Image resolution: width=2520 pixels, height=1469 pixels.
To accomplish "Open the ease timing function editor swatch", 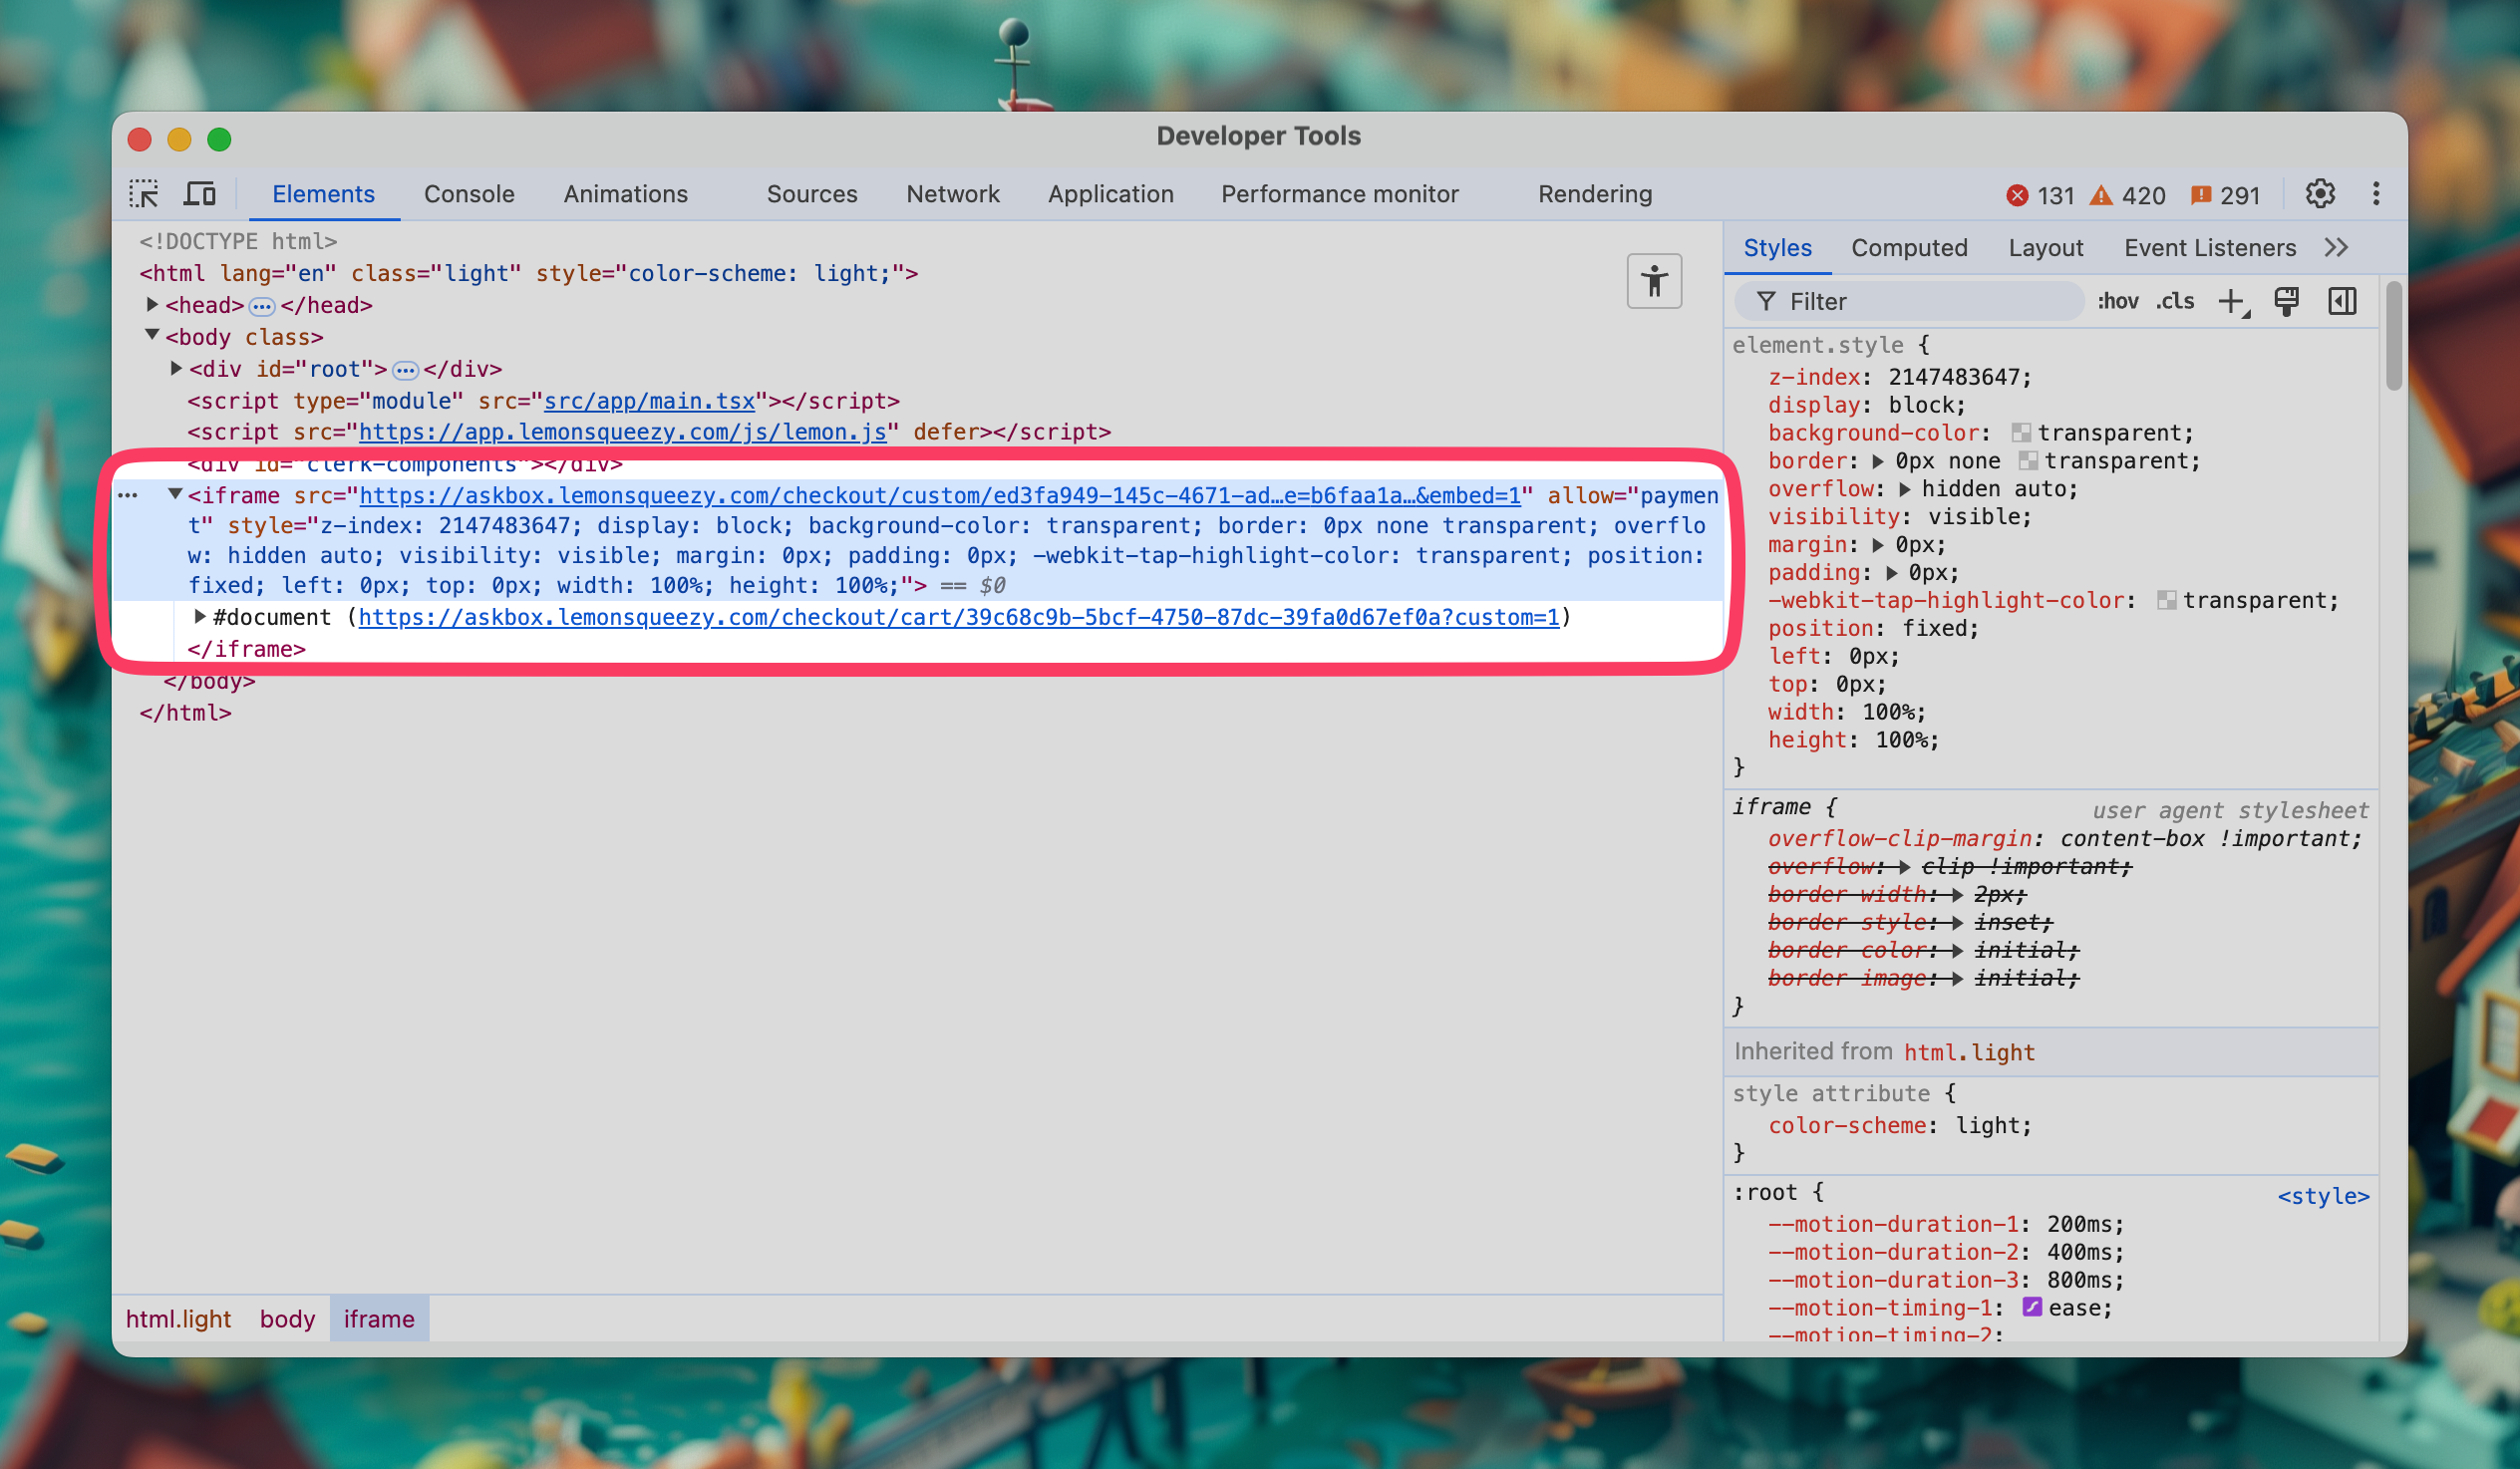I will click(x=2032, y=1308).
